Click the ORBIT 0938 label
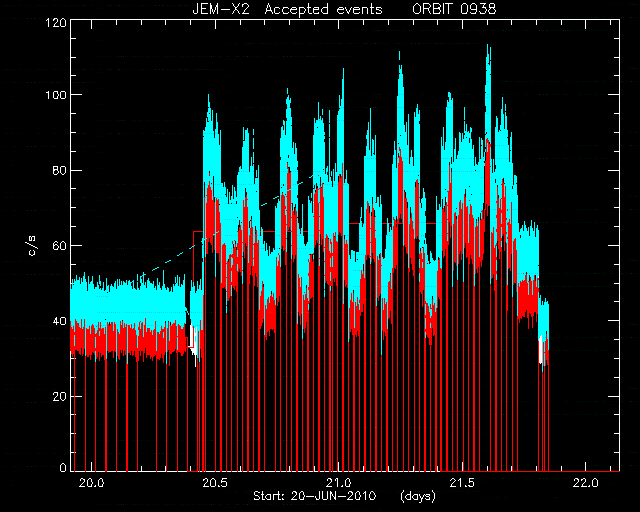Image resolution: width=640 pixels, height=512 pixels. click(x=454, y=9)
